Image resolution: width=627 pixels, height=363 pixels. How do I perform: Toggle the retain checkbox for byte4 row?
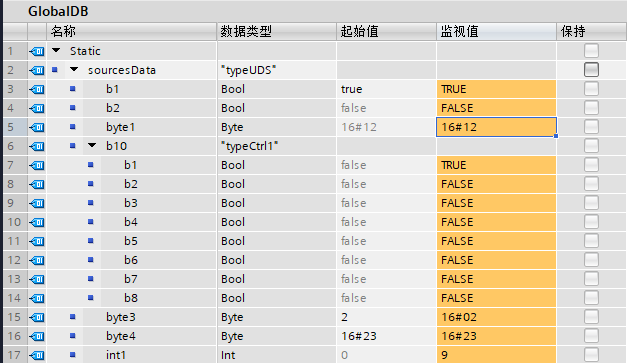[591, 336]
